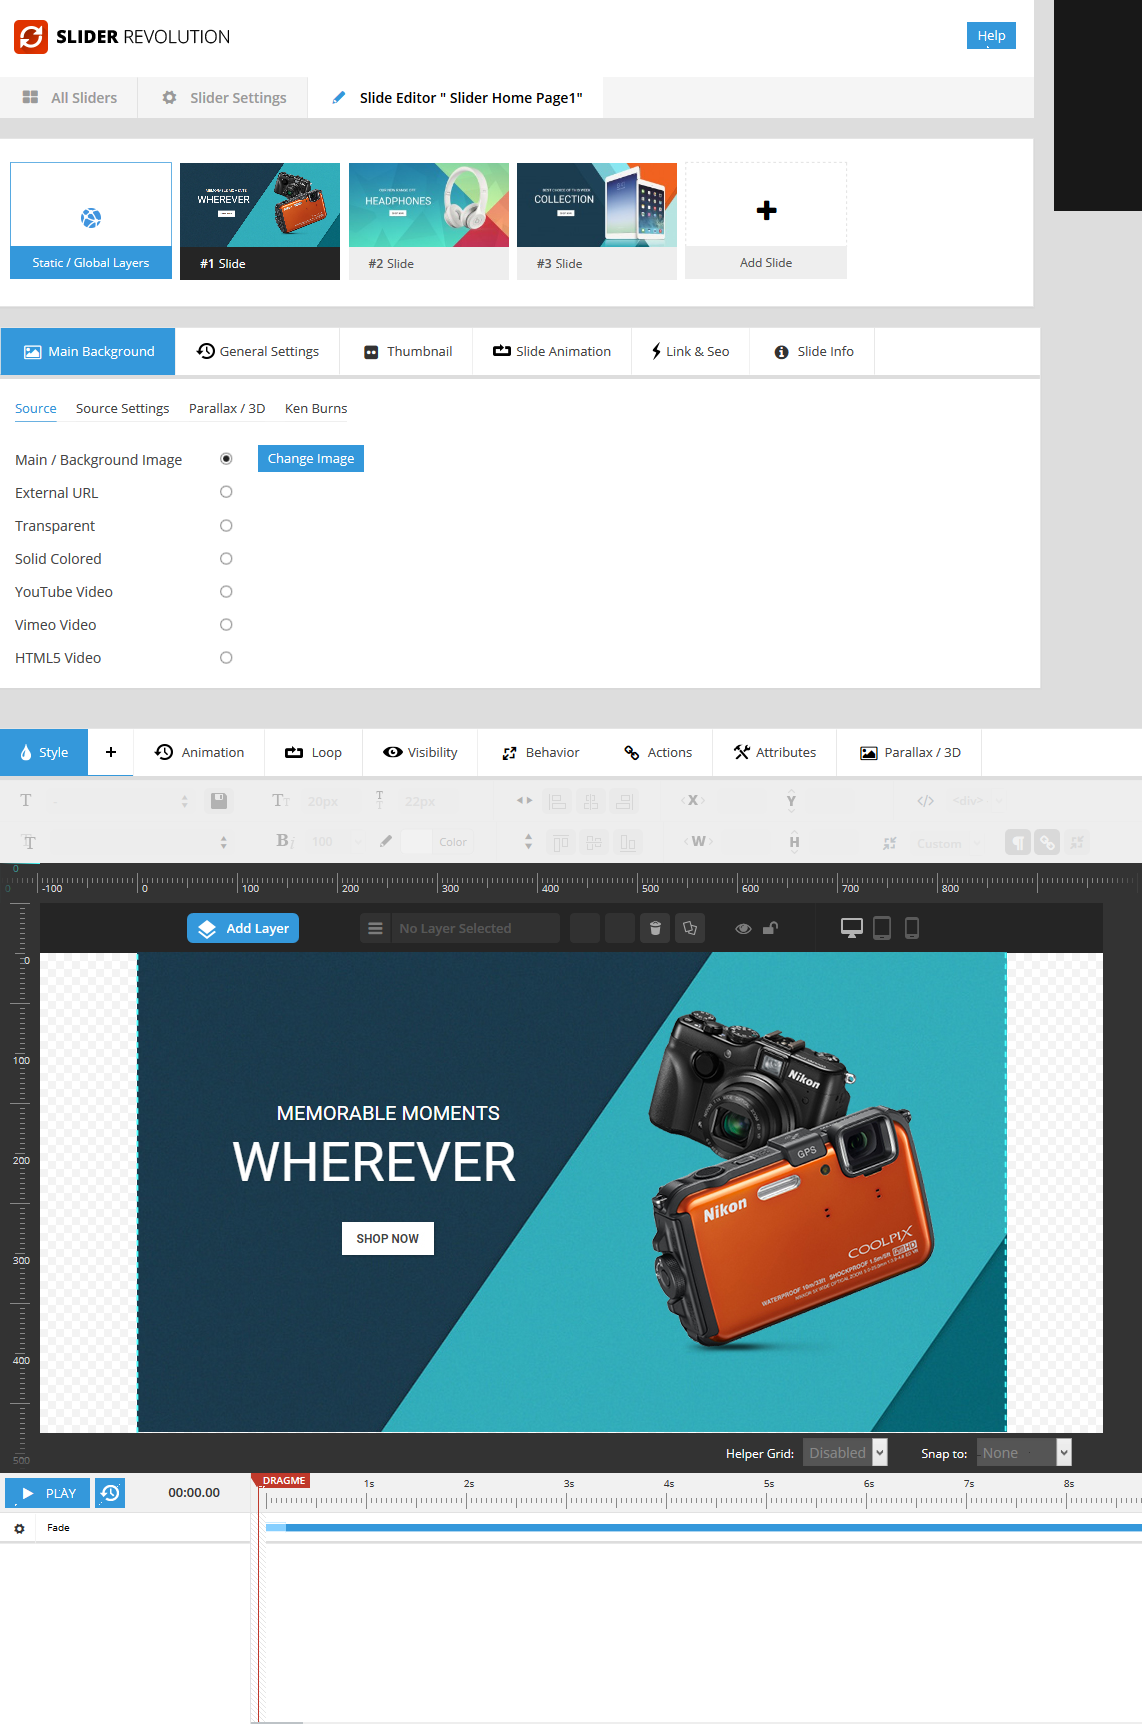The image size is (1142, 1724).
Task: Open the Main Background tab
Action: pyautogui.click(x=88, y=351)
